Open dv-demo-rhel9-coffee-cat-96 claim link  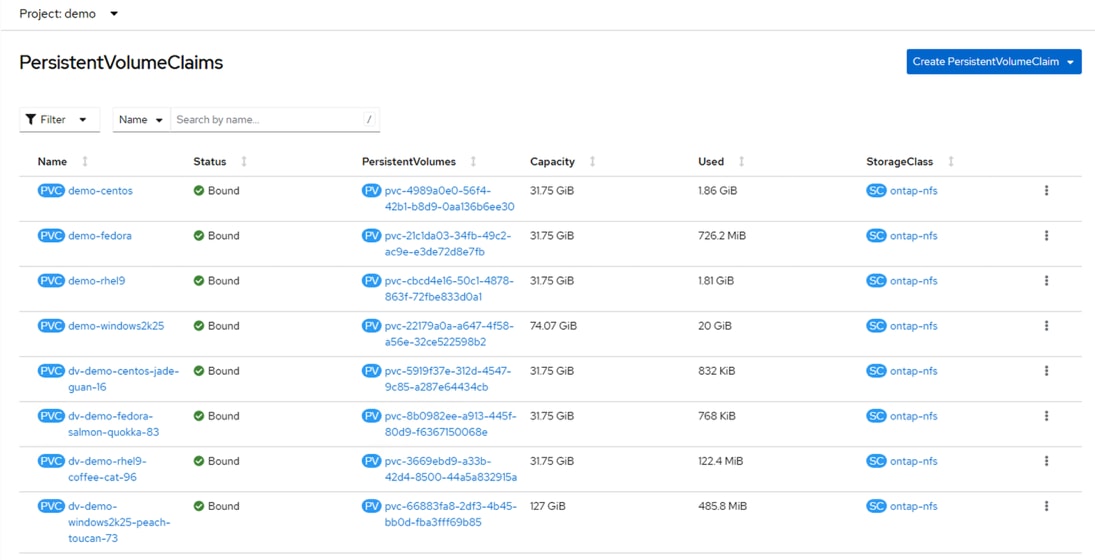pyautogui.click(x=108, y=469)
